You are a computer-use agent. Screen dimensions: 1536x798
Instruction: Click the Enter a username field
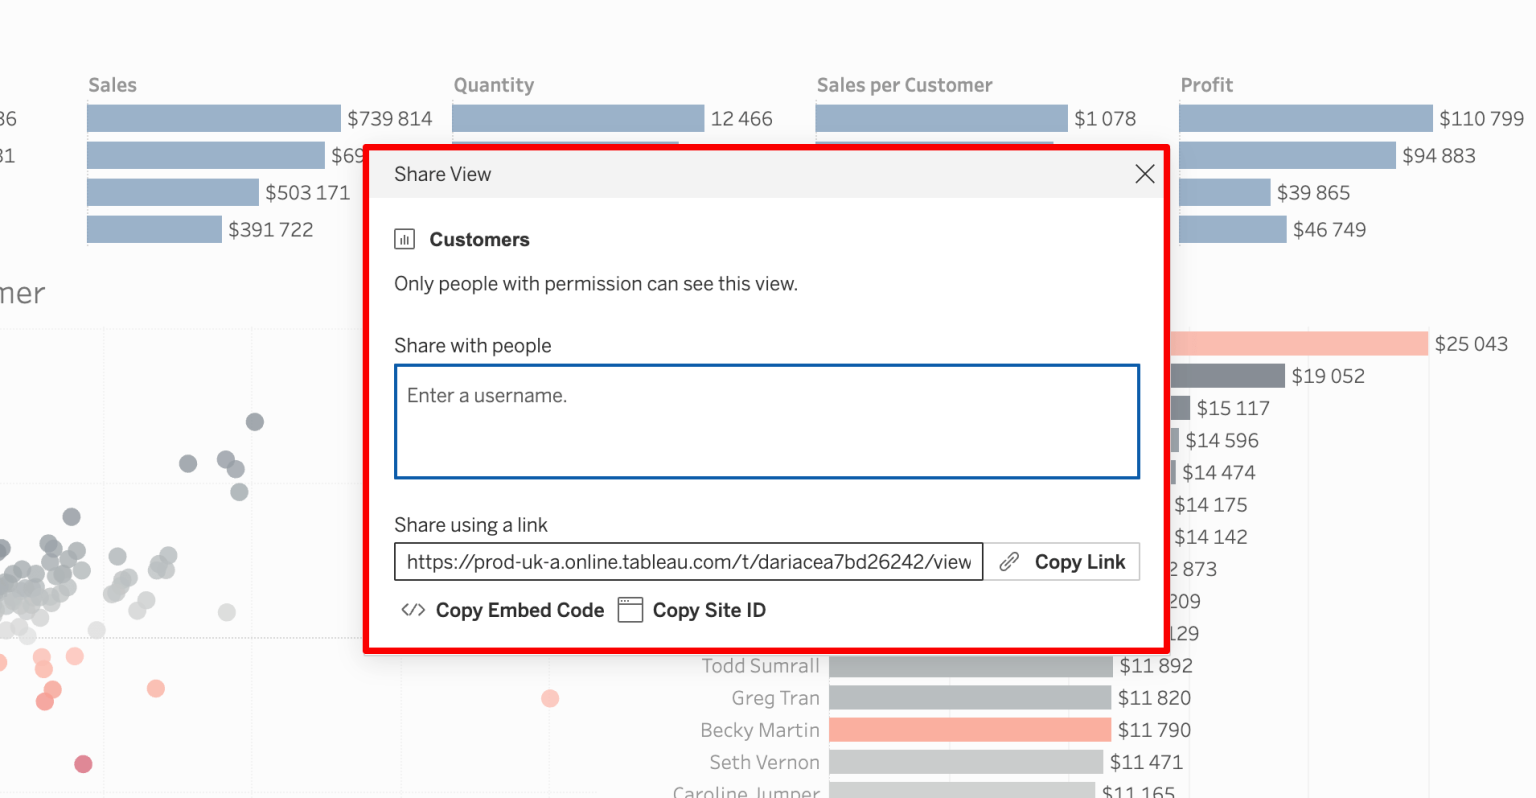click(x=767, y=421)
